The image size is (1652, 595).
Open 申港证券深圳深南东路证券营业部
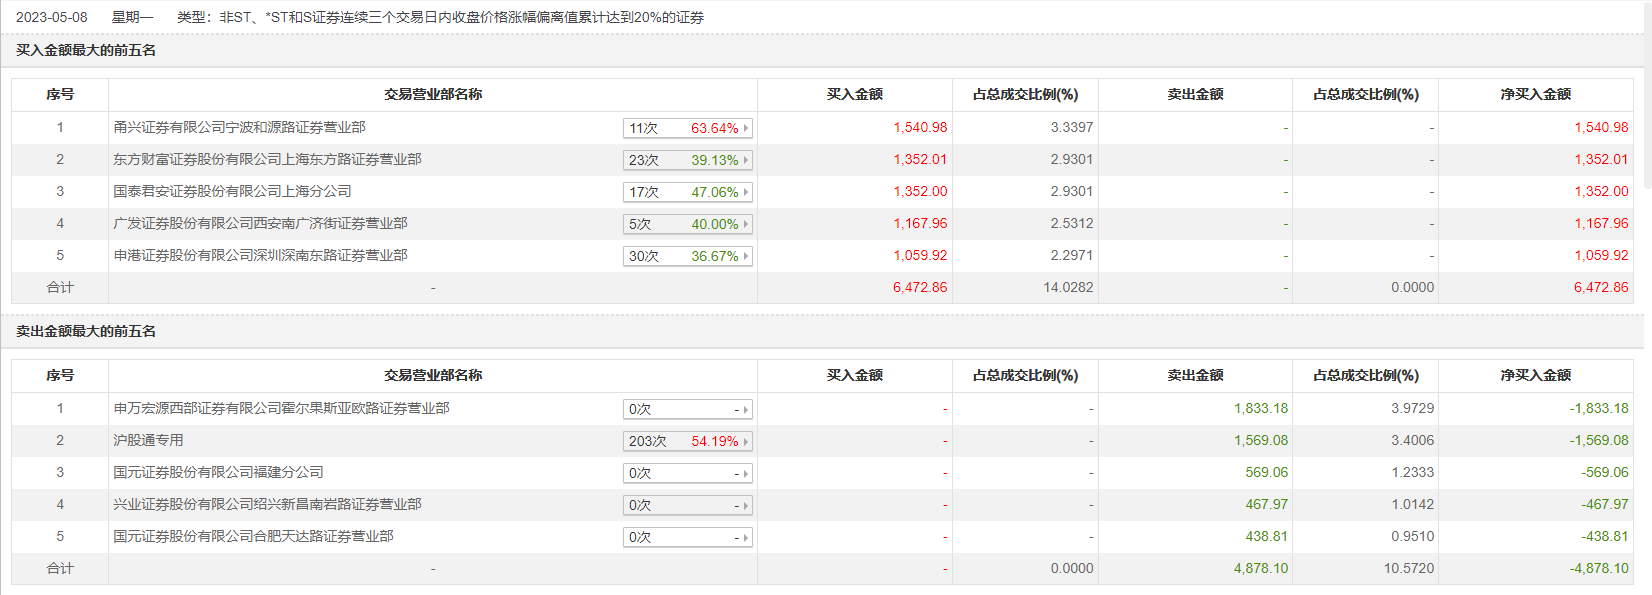point(260,255)
